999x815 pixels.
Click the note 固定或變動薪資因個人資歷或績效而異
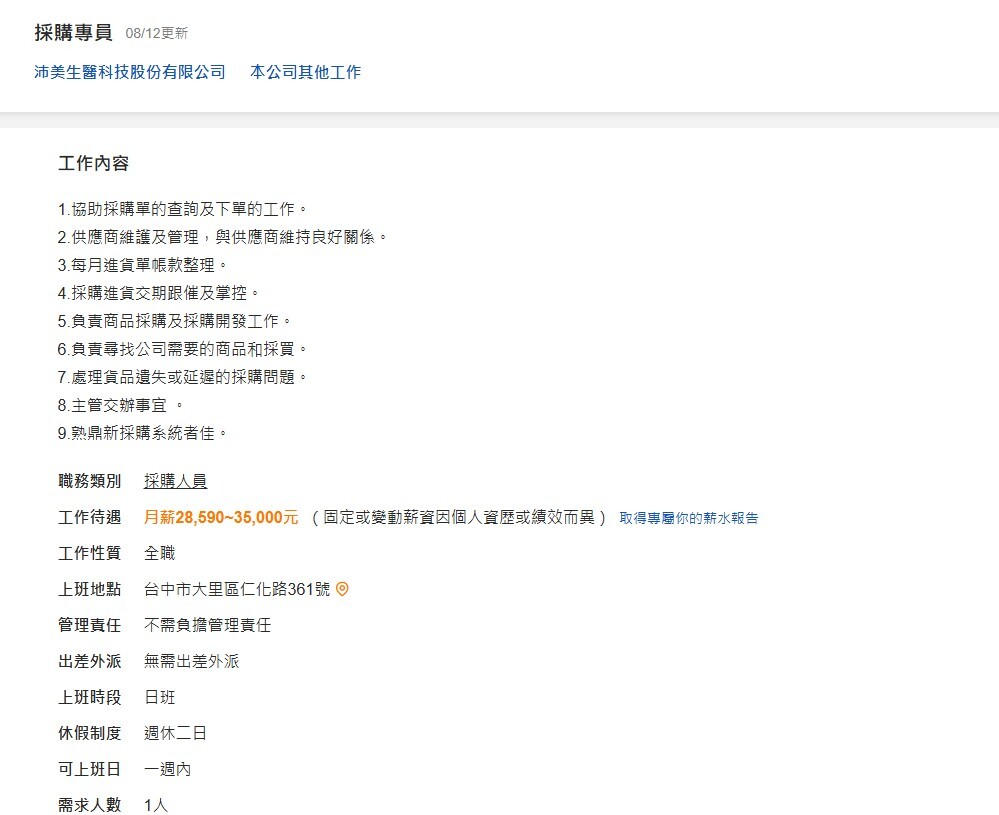[x=459, y=517]
